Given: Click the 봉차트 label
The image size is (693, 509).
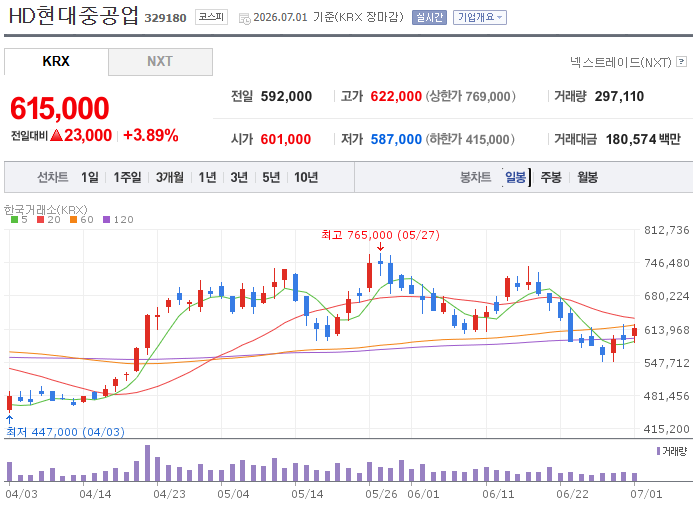Looking at the screenshot, I should pos(476,177).
